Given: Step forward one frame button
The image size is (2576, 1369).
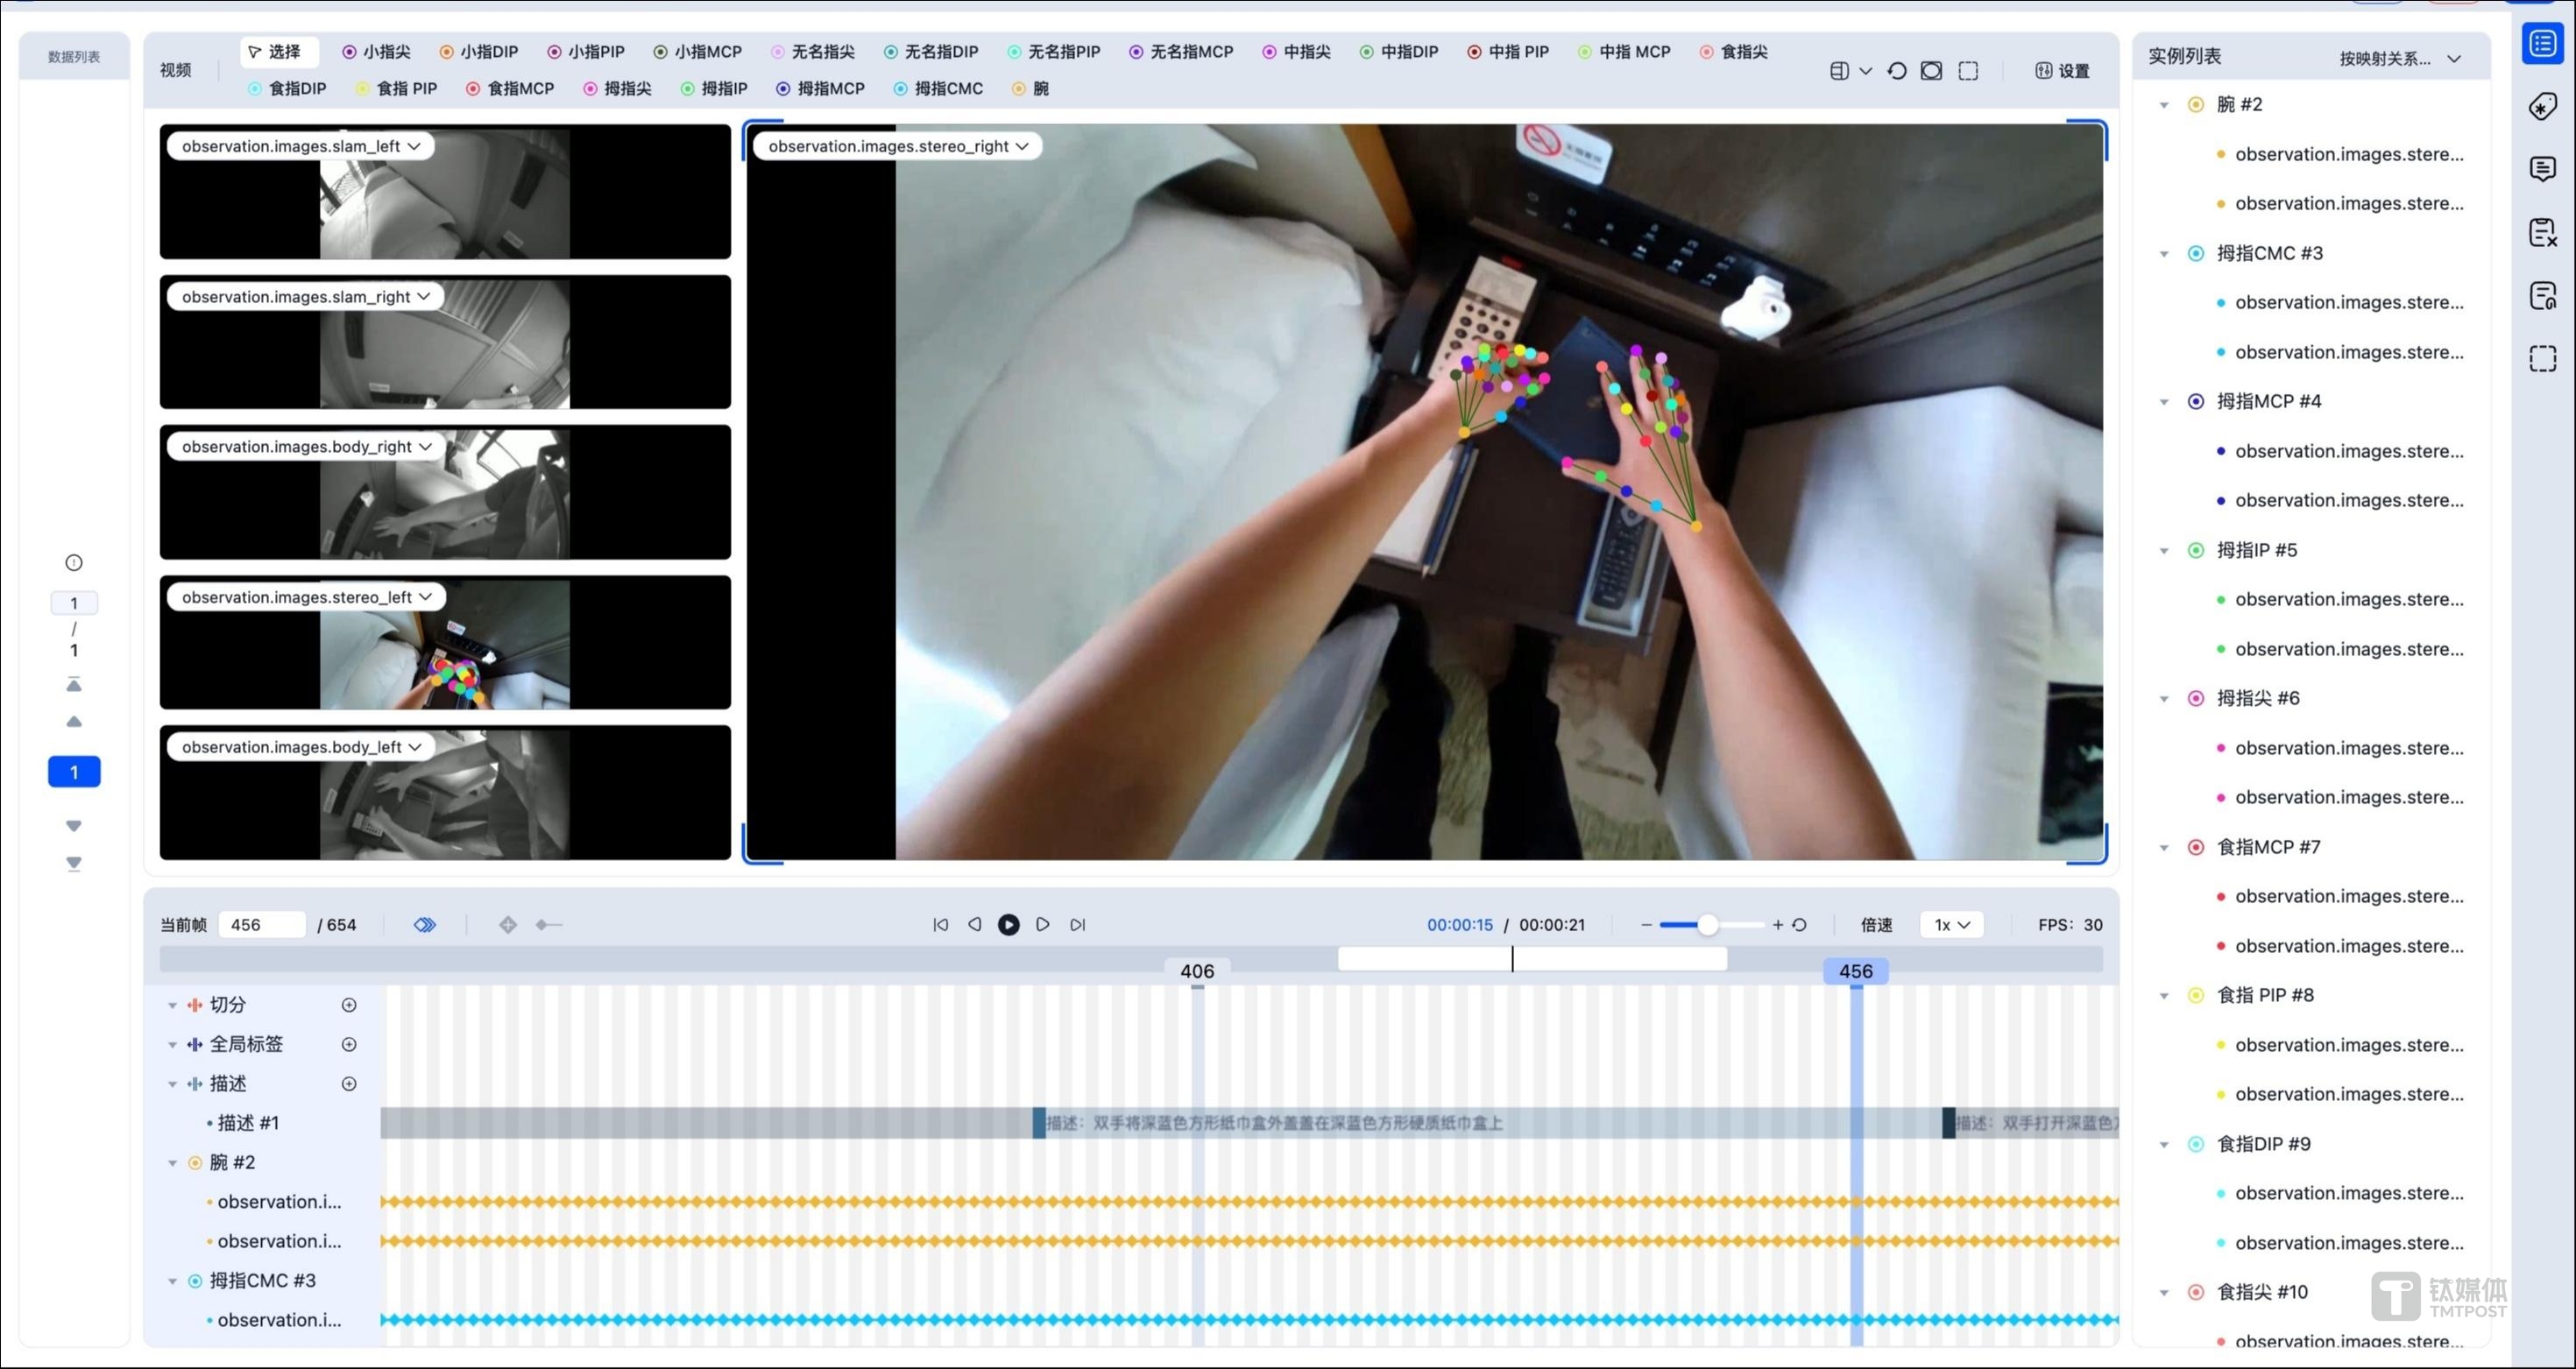Looking at the screenshot, I should click(1043, 925).
